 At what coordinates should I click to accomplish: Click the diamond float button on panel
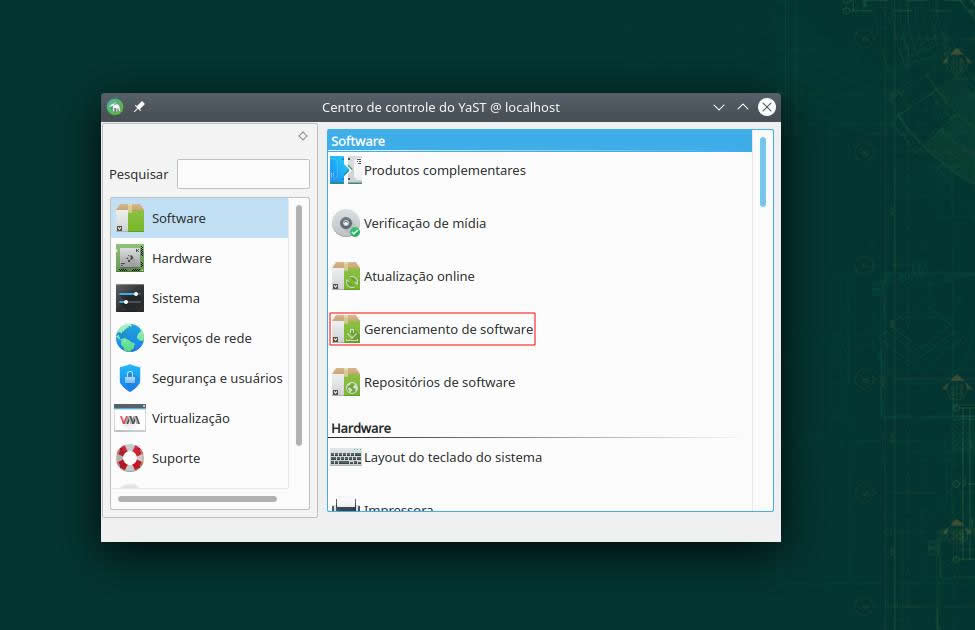(x=303, y=136)
